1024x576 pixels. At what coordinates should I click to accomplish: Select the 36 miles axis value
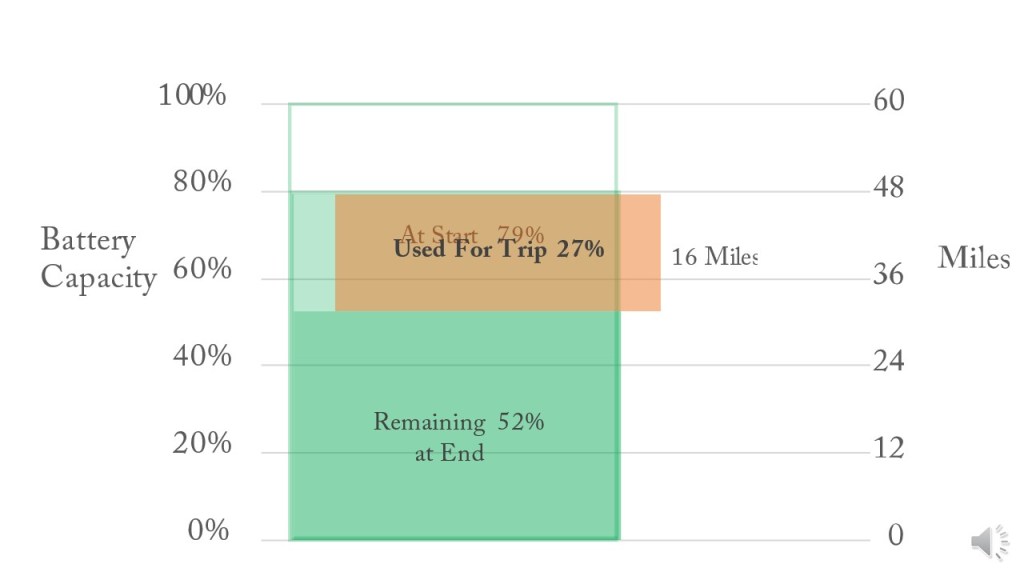click(x=888, y=275)
